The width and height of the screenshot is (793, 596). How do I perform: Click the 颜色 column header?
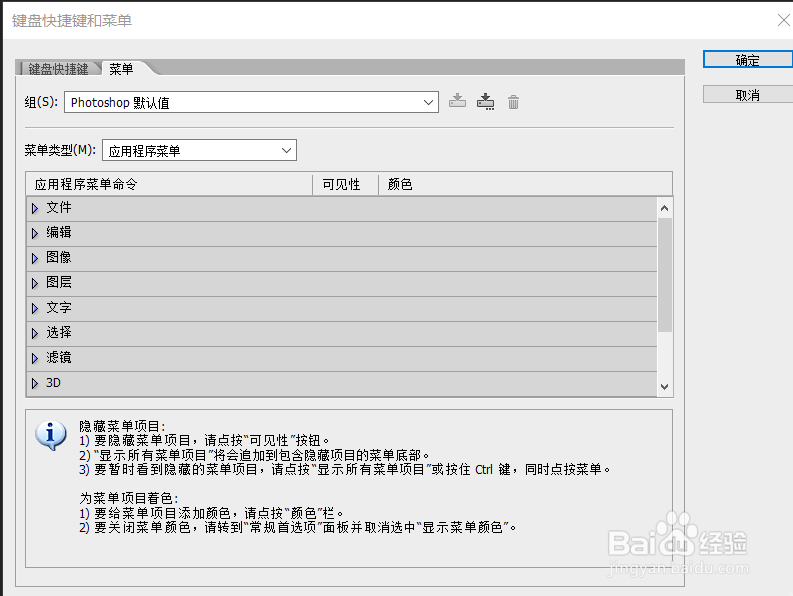click(x=525, y=184)
